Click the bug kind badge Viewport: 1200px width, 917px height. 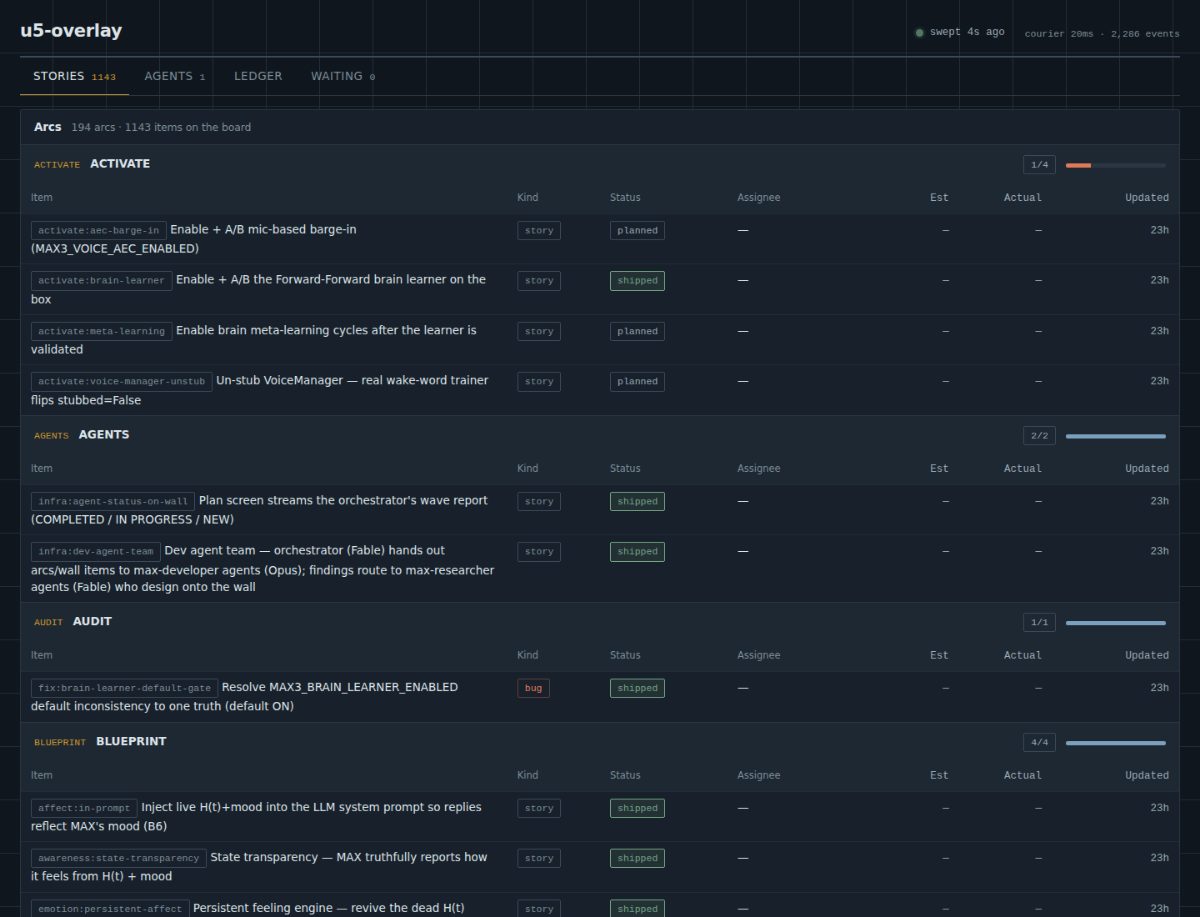tap(533, 688)
